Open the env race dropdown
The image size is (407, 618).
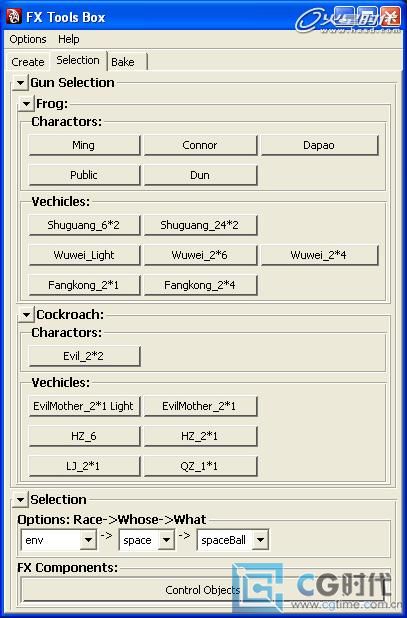[x=88, y=540]
